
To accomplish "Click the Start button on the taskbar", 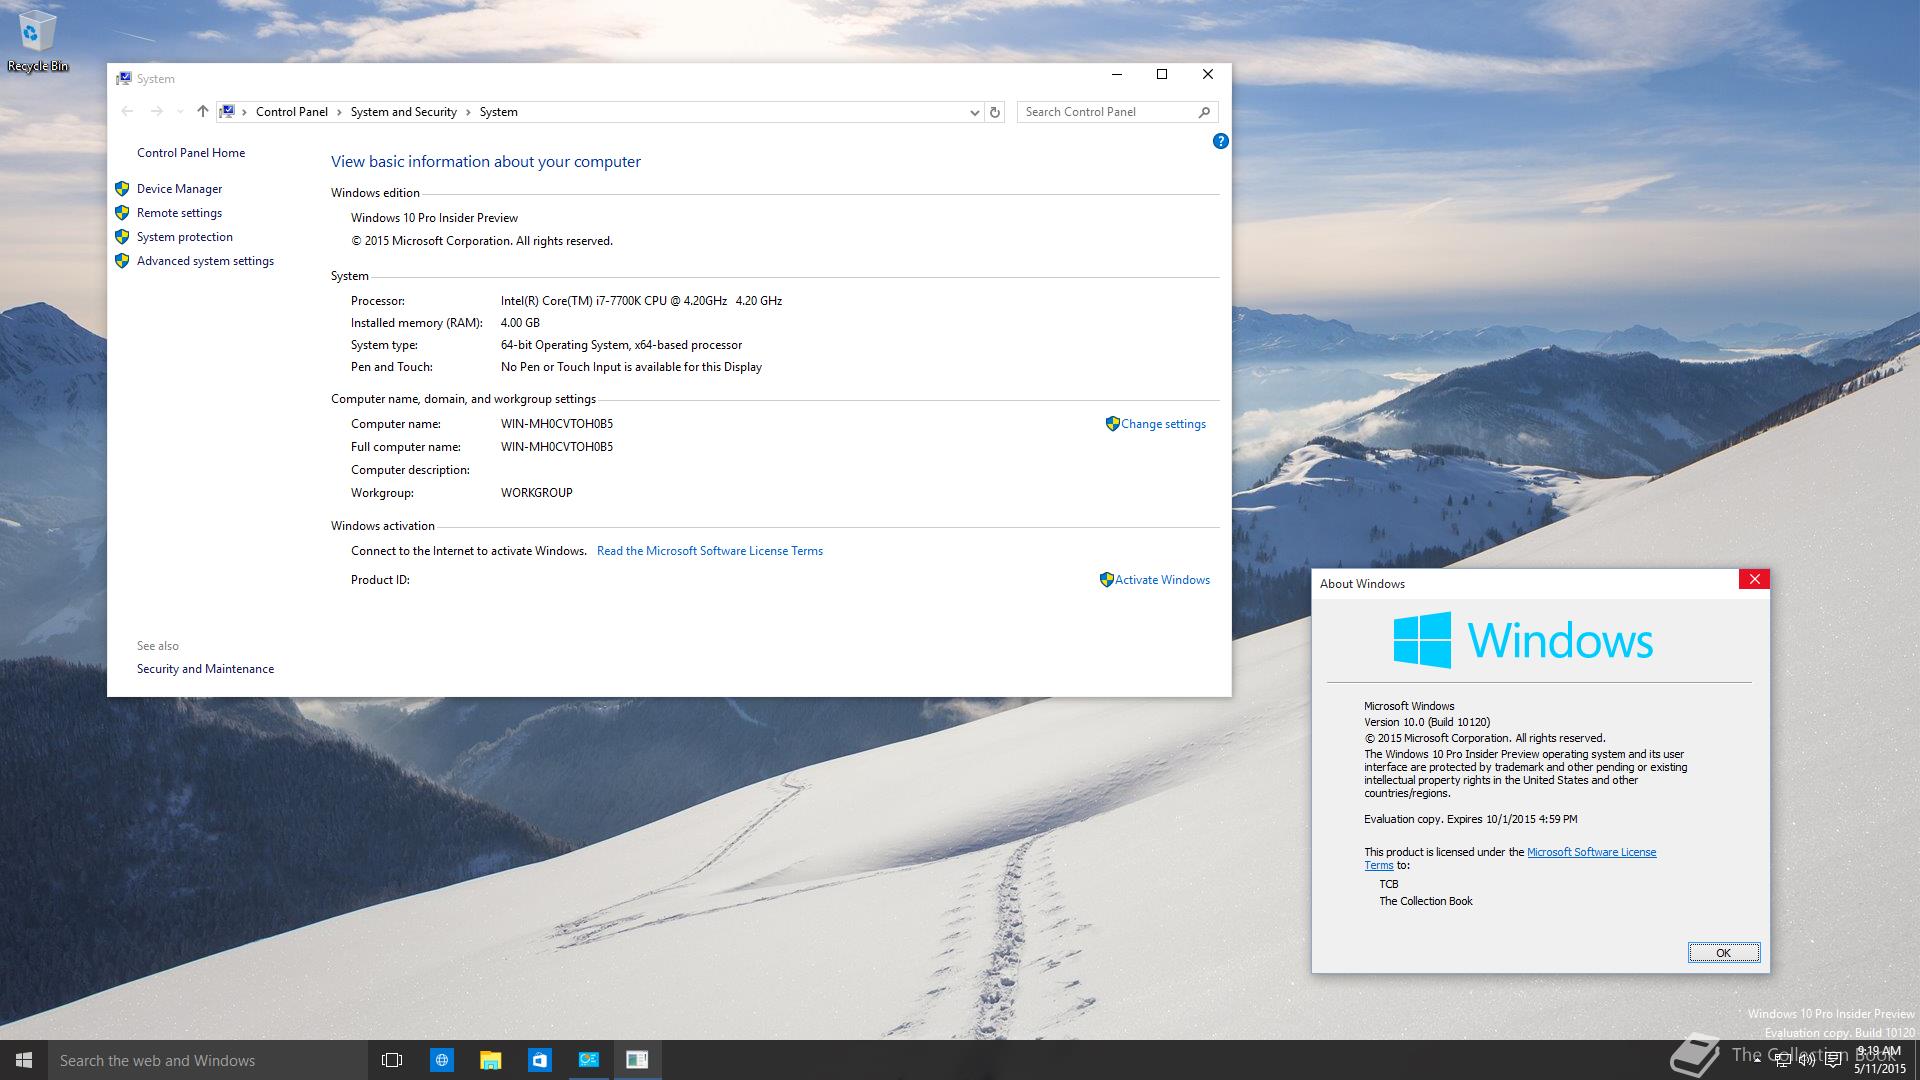I will point(24,1060).
